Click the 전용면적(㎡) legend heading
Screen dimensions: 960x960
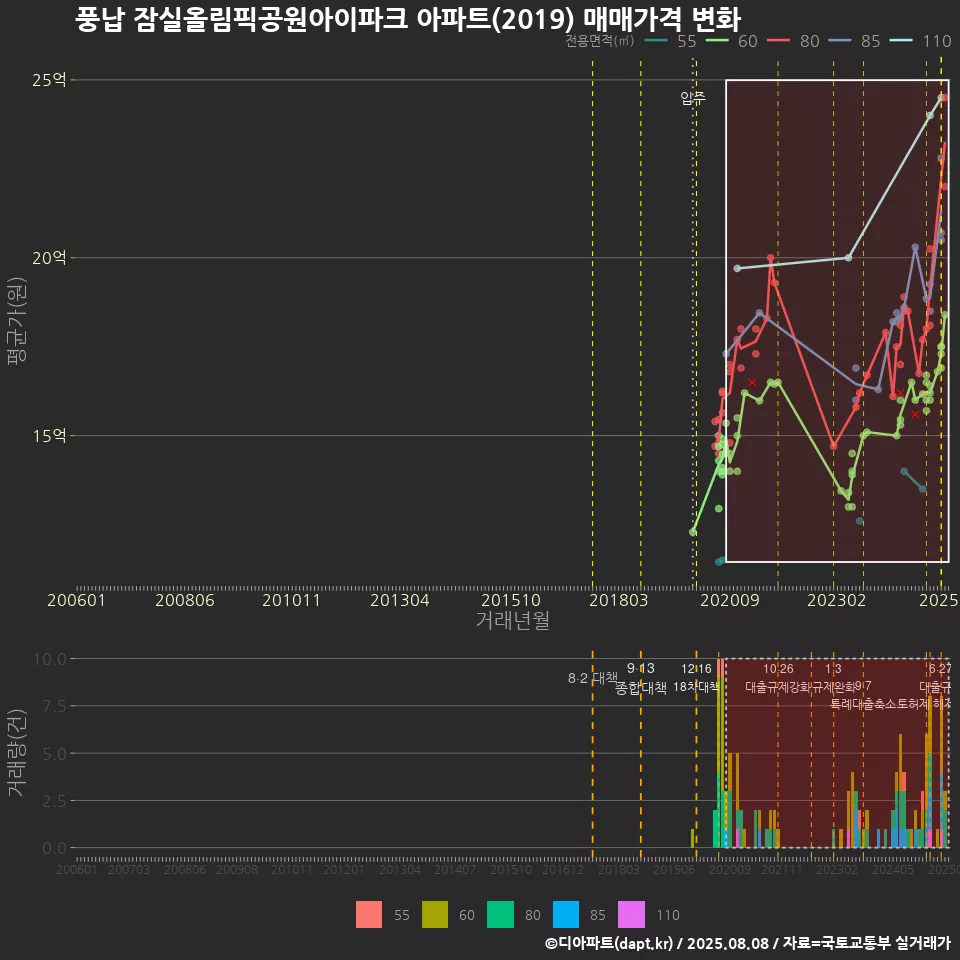click(x=599, y=41)
